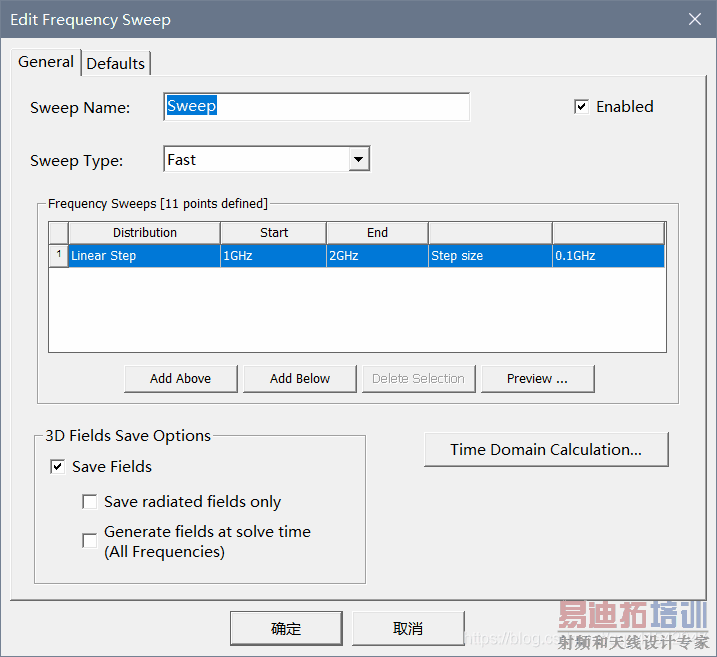Close the Edit Frequency Sweep dialog
This screenshot has height=657, width=717.
pos(695,19)
